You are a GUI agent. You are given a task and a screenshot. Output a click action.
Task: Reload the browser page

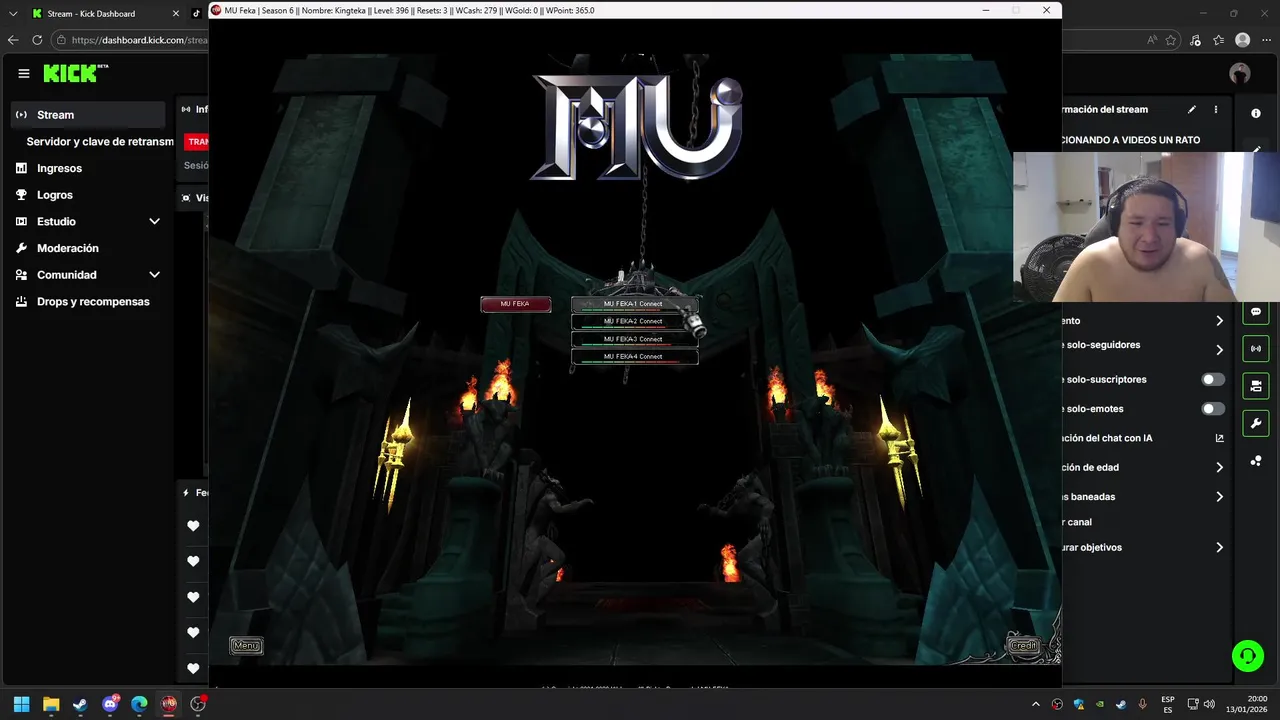37,40
